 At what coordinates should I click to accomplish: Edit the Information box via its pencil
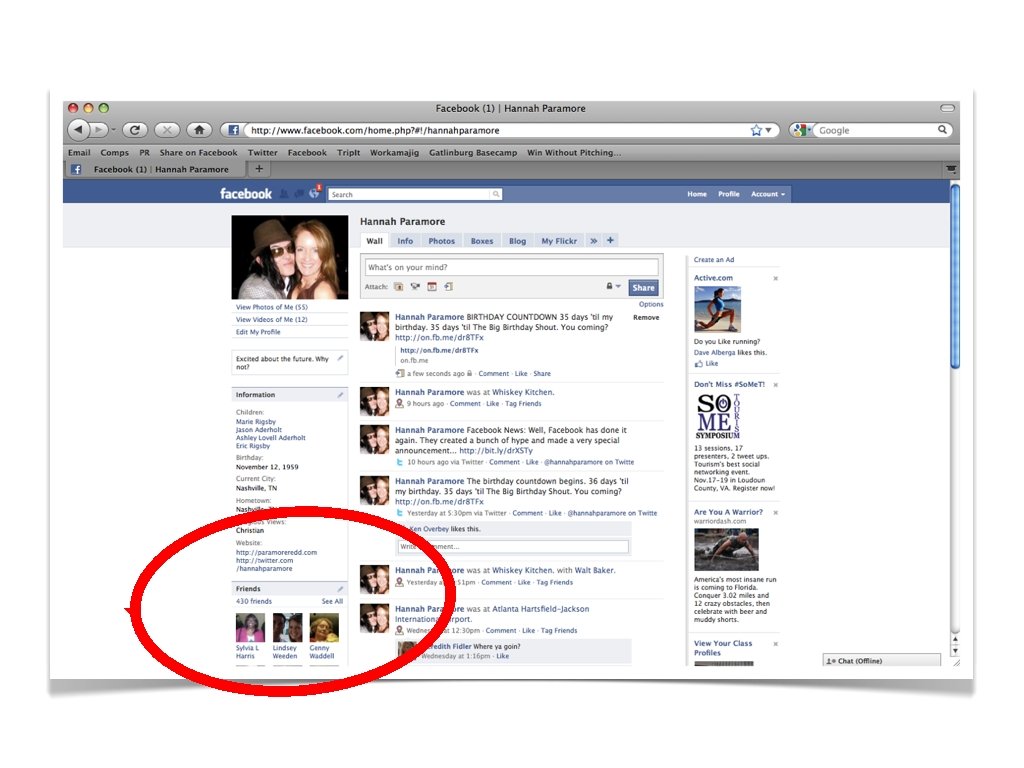point(340,394)
